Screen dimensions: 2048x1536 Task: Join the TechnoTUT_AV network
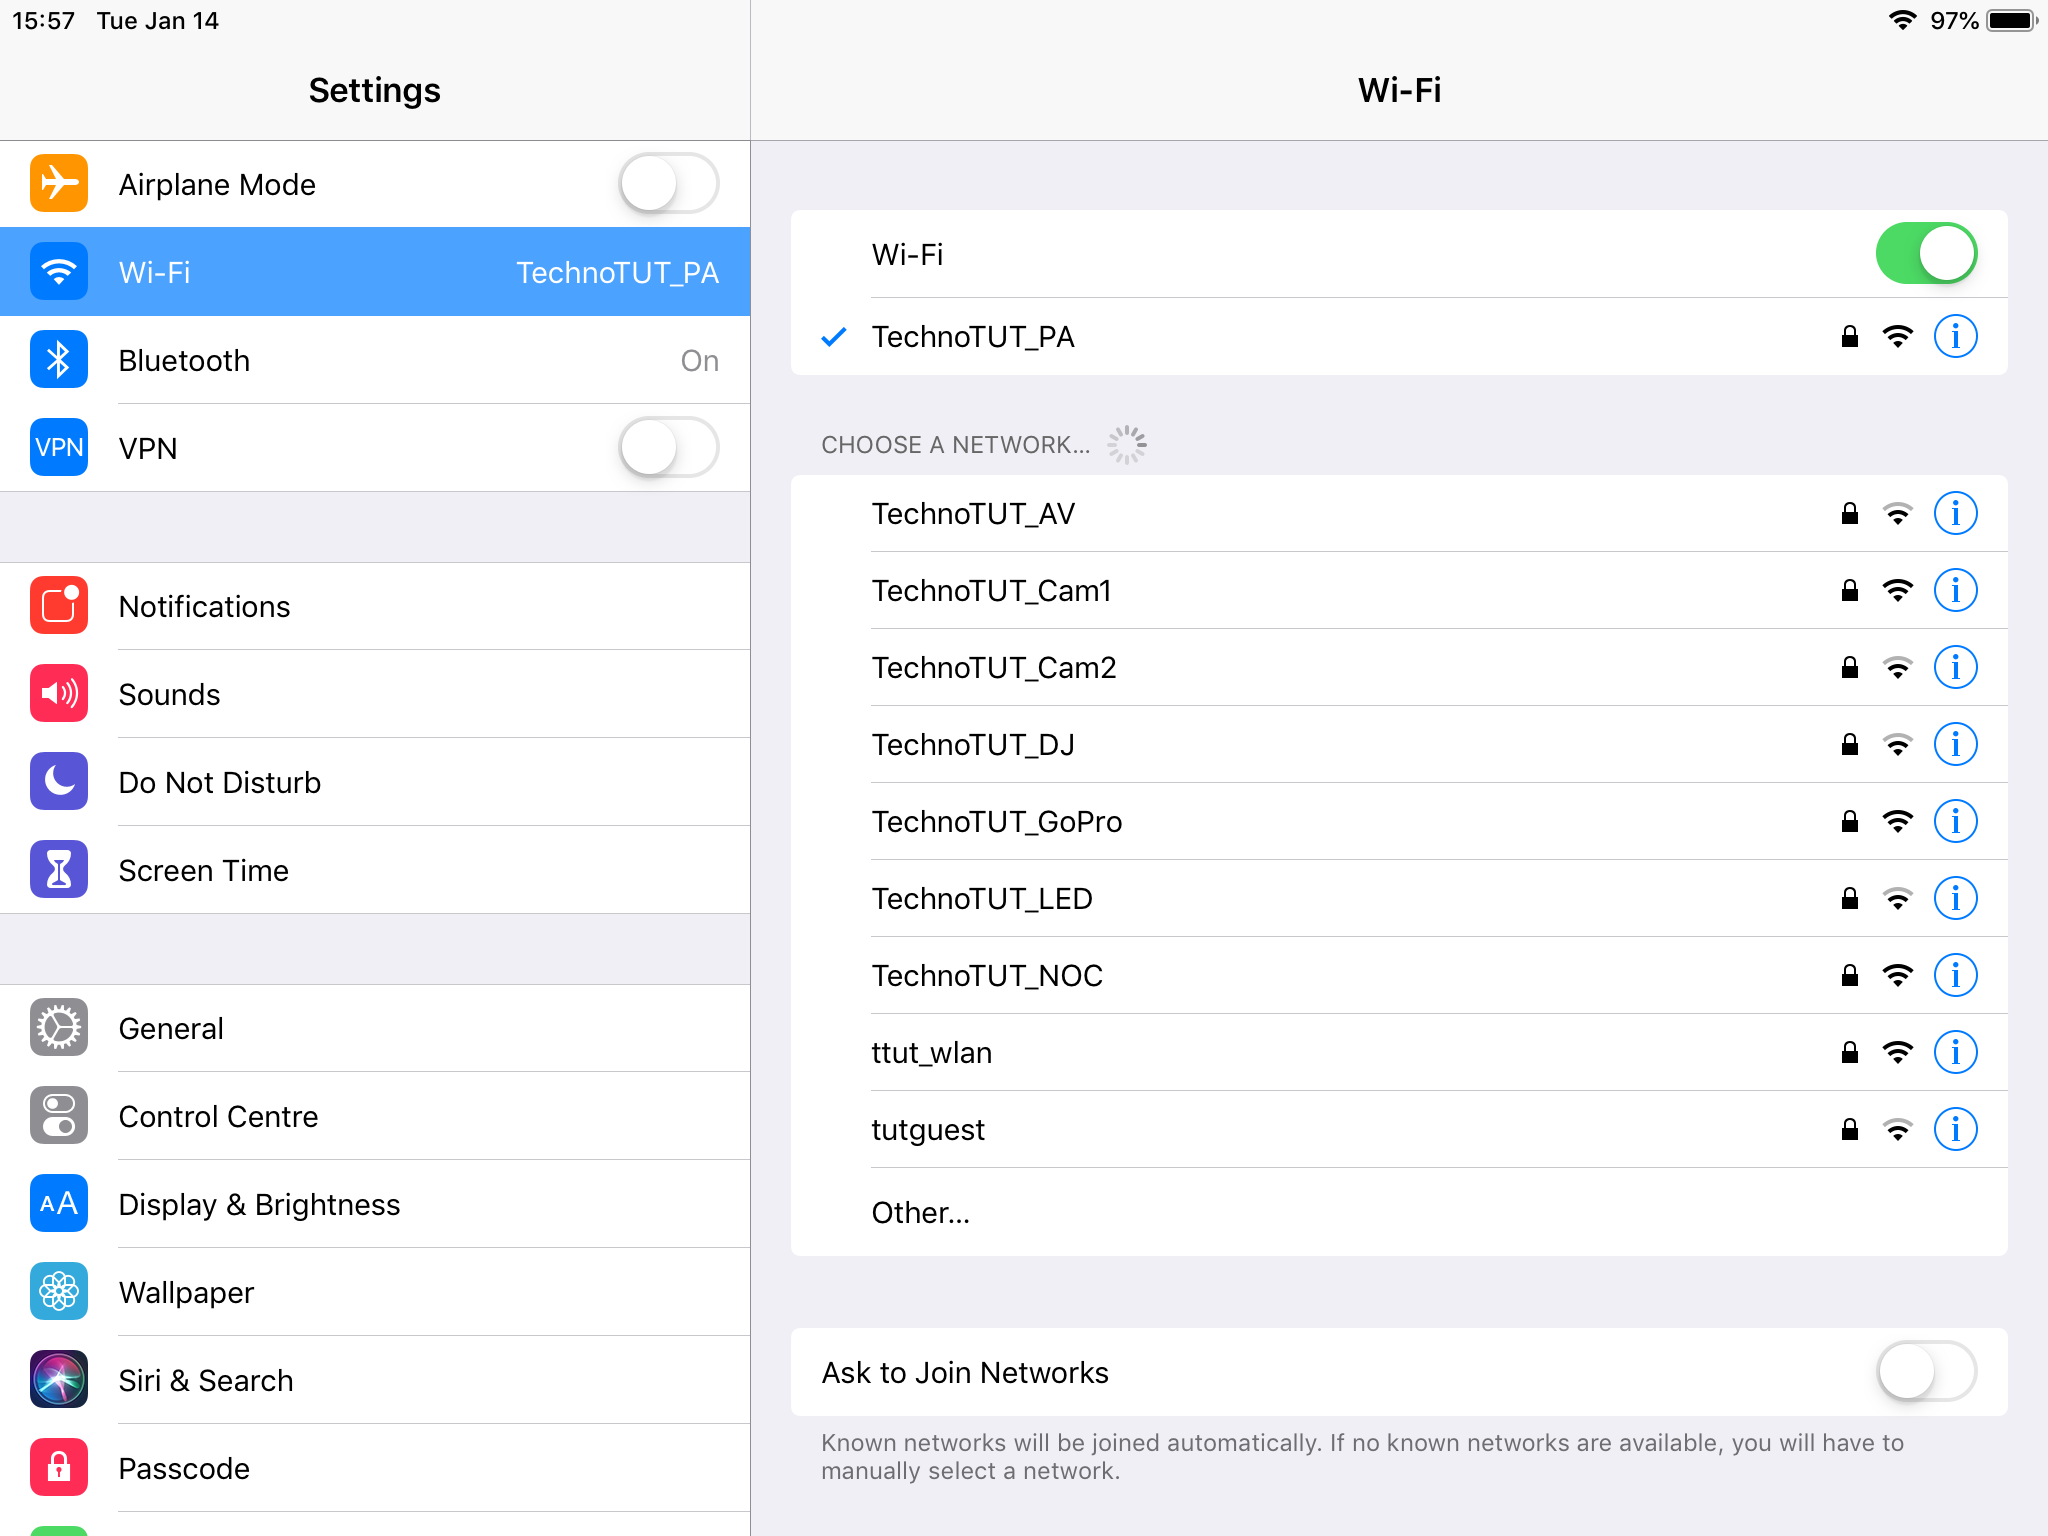click(1399, 514)
